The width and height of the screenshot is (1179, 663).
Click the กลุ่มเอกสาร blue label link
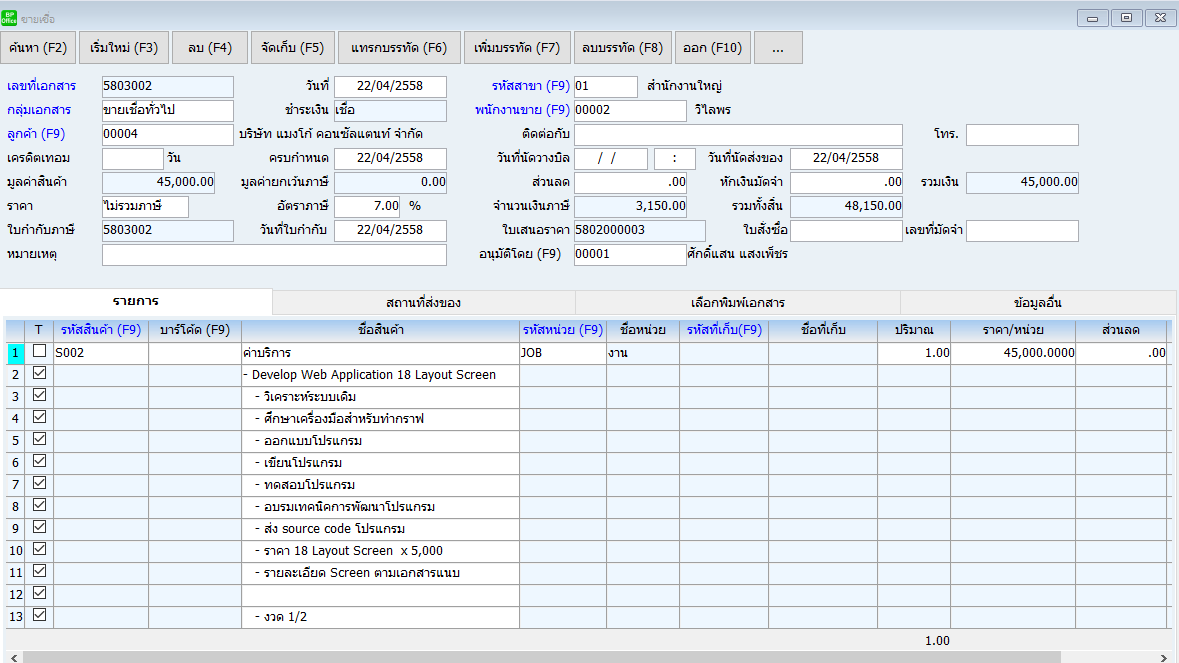pos(39,110)
